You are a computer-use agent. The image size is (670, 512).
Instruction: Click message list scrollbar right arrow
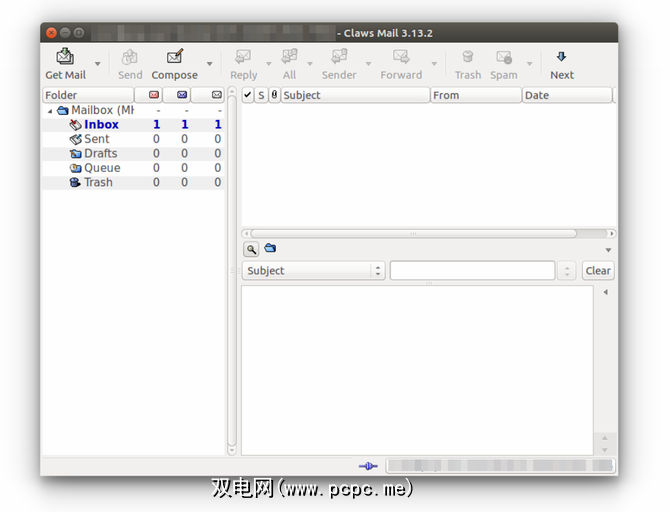(x=612, y=233)
